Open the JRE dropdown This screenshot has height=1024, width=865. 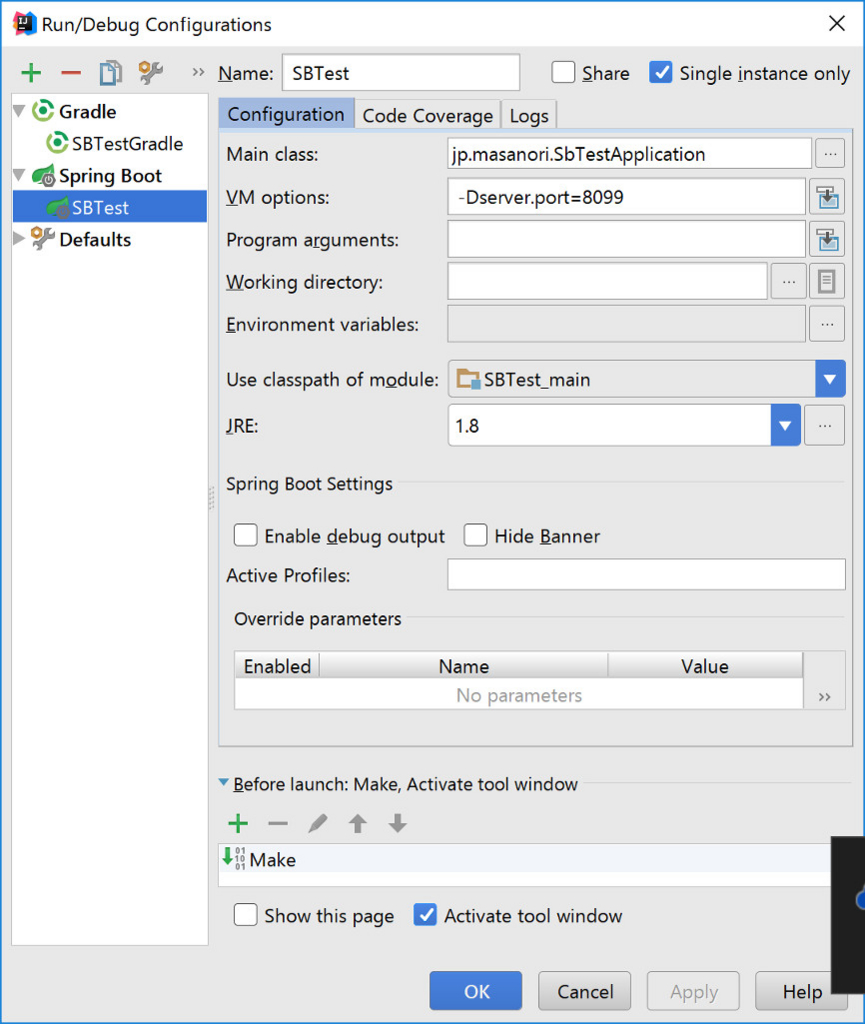tap(785, 425)
